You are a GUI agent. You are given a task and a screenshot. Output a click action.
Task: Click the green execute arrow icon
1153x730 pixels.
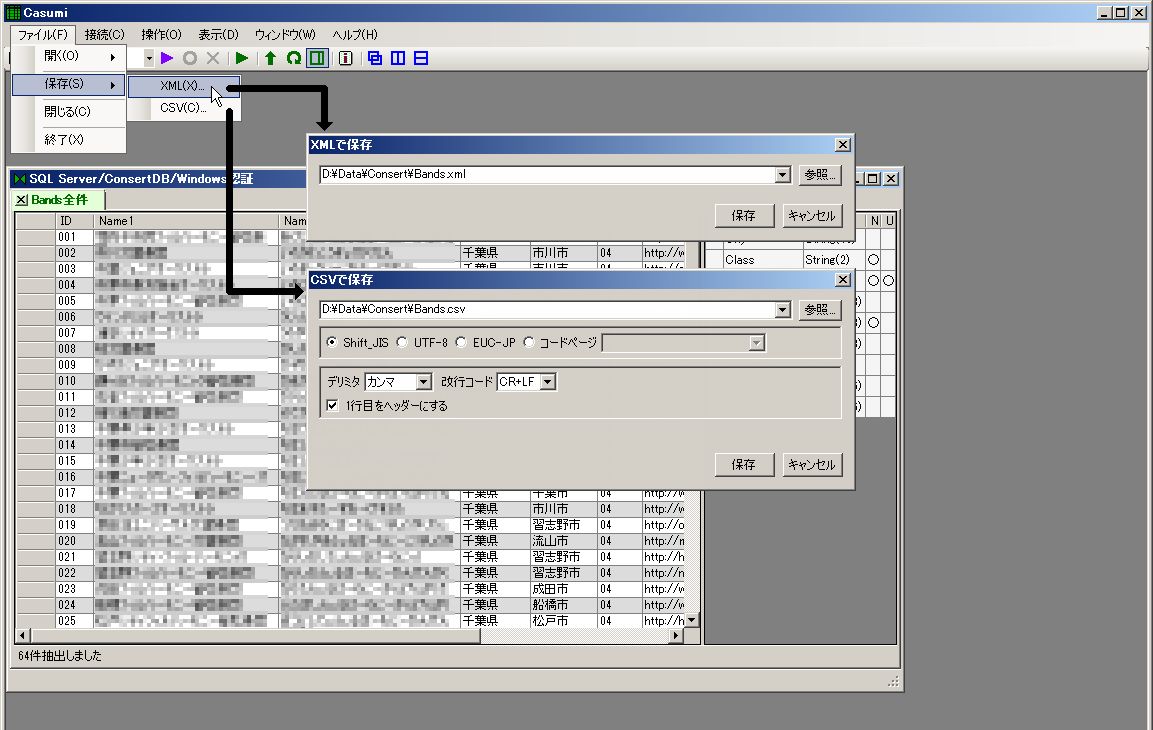coord(241,58)
